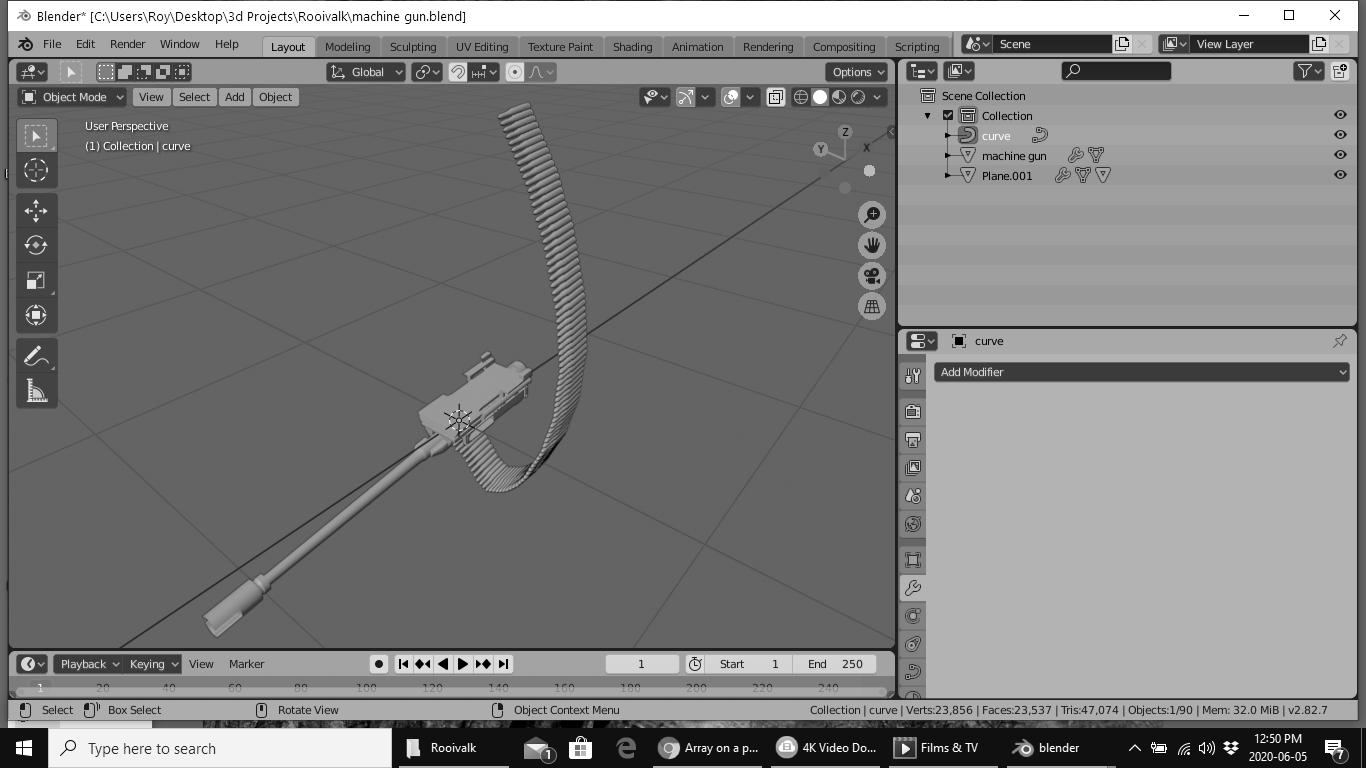
Task: Toggle X-ray view icon
Action: pyautogui.click(x=776, y=97)
